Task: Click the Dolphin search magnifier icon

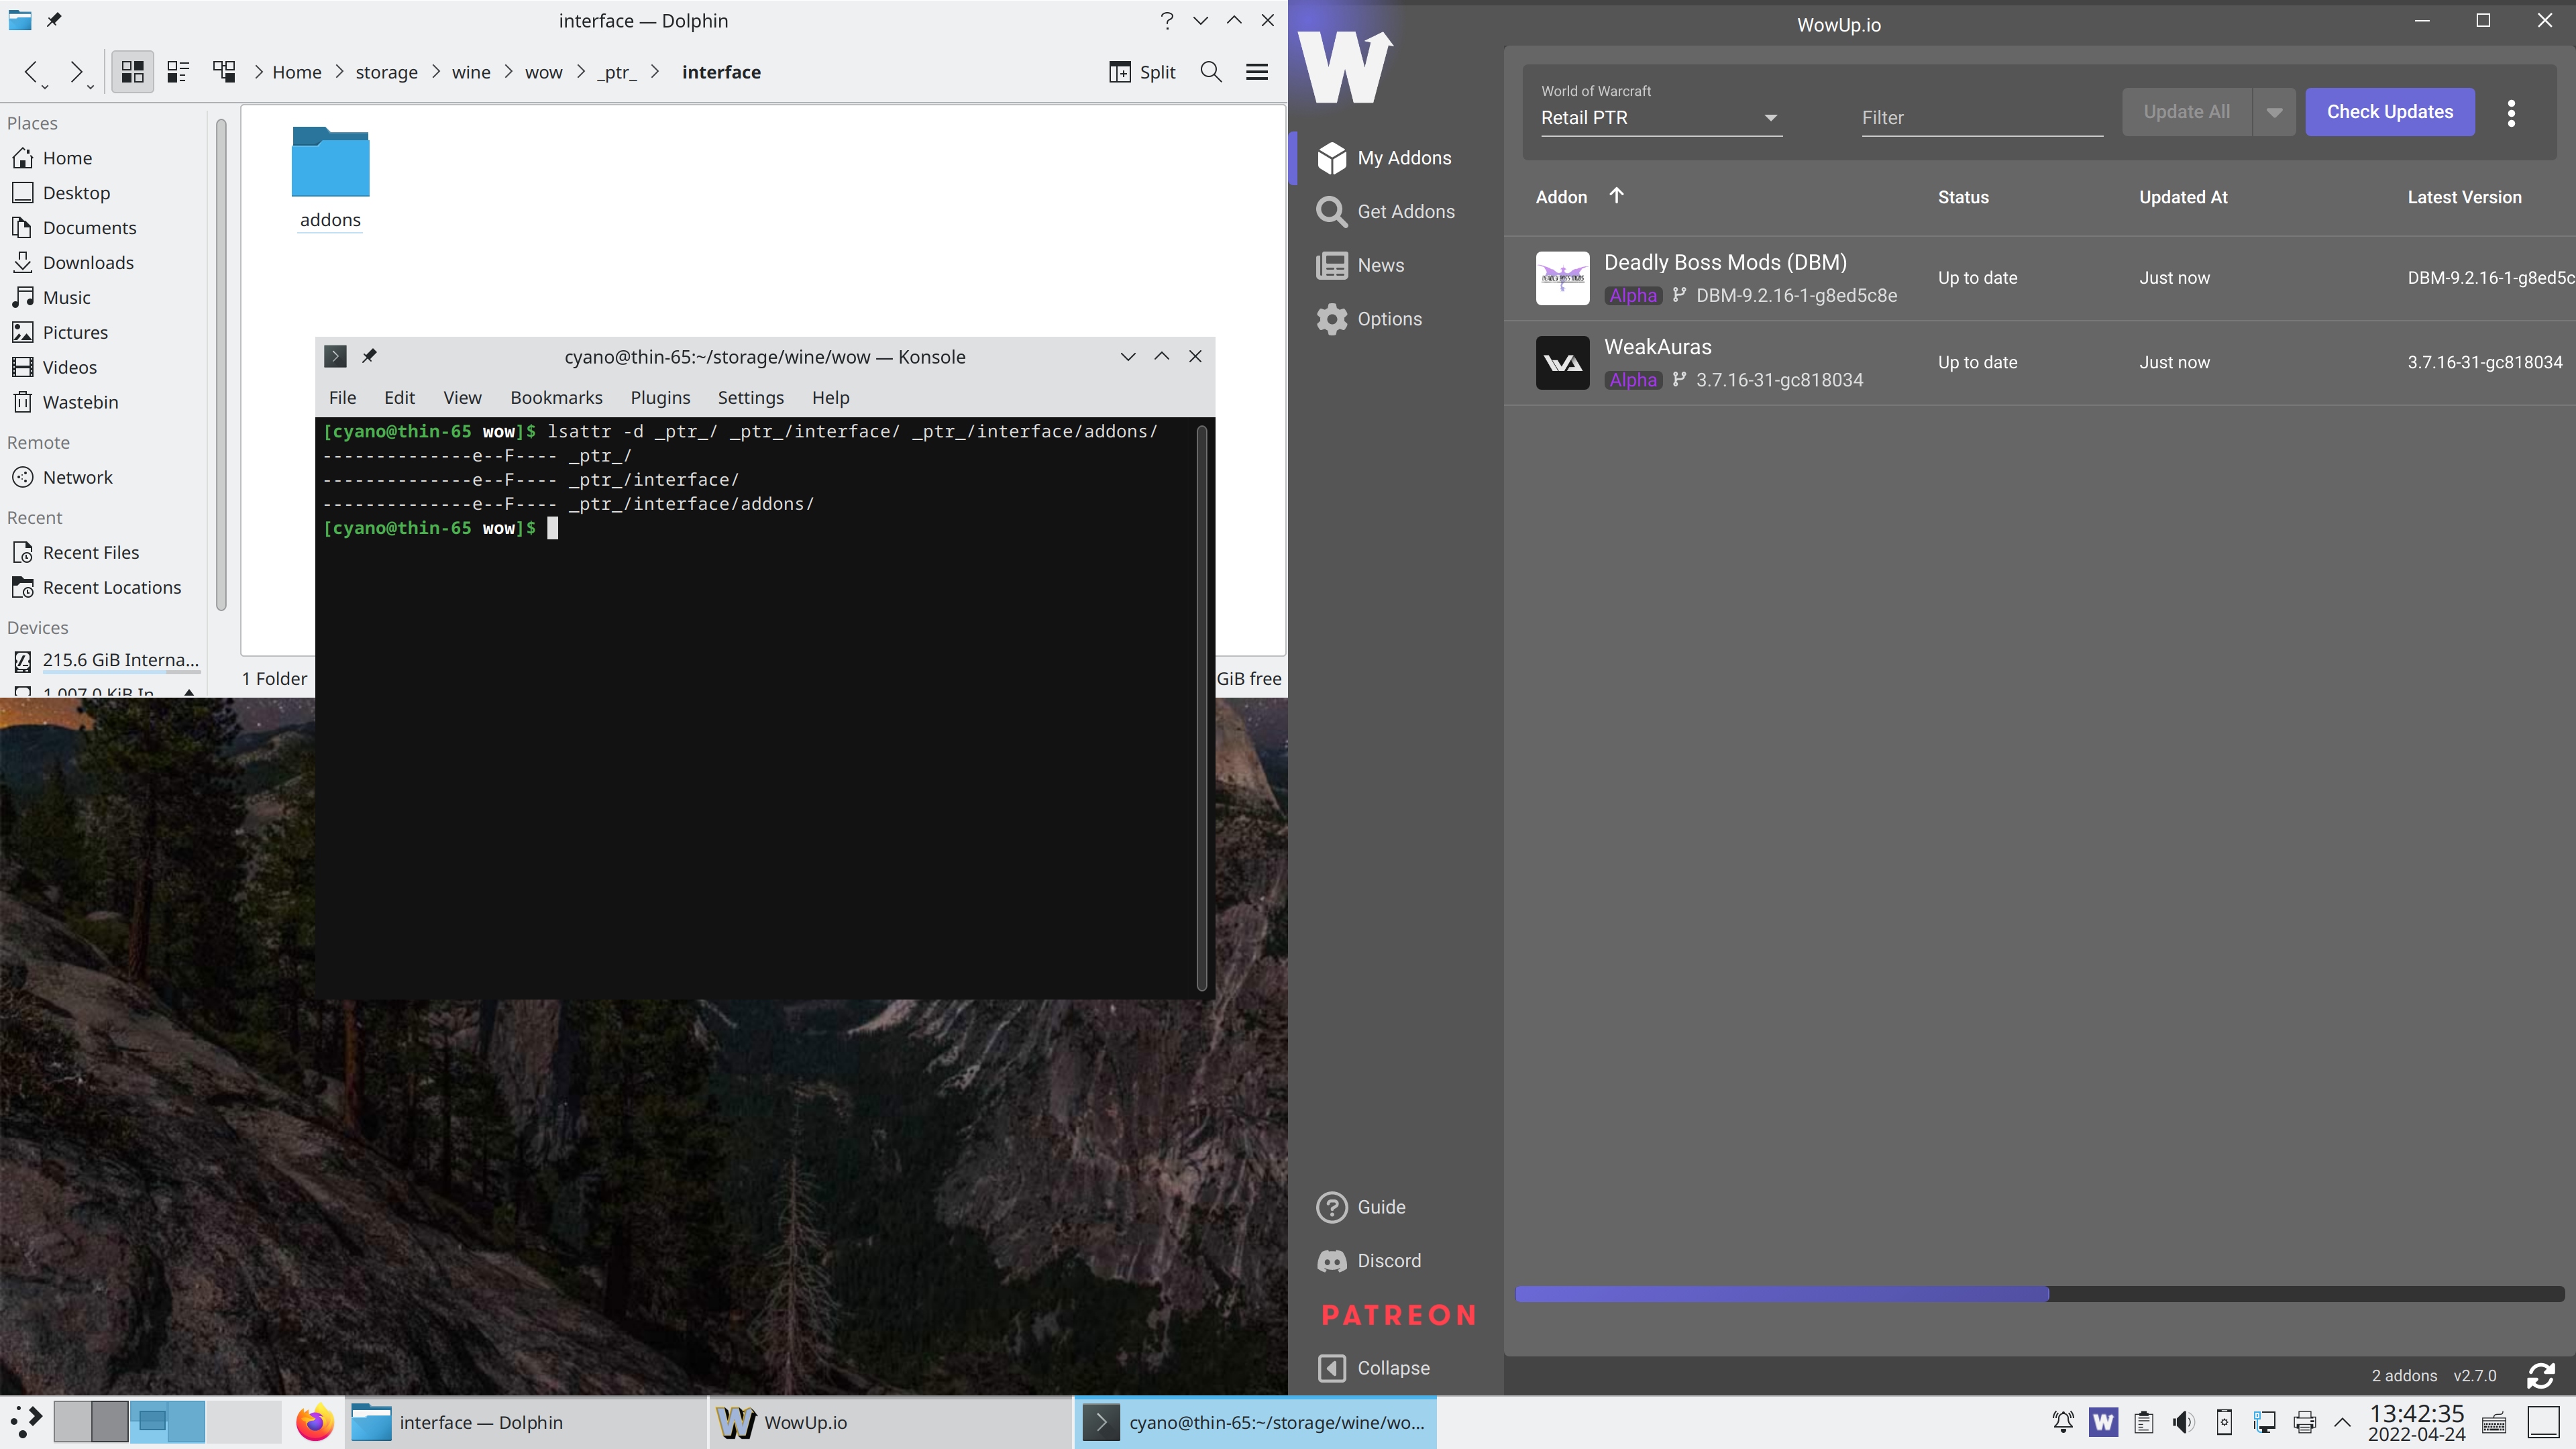Action: pos(1210,72)
